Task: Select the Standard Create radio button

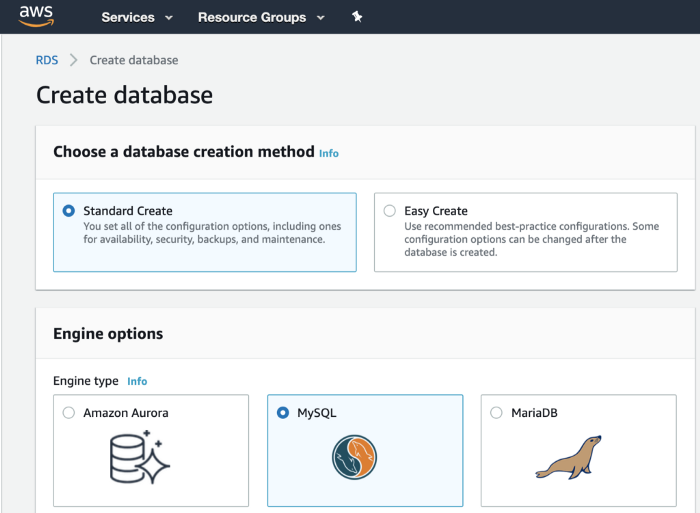Action: pyautogui.click(x=69, y=211)
